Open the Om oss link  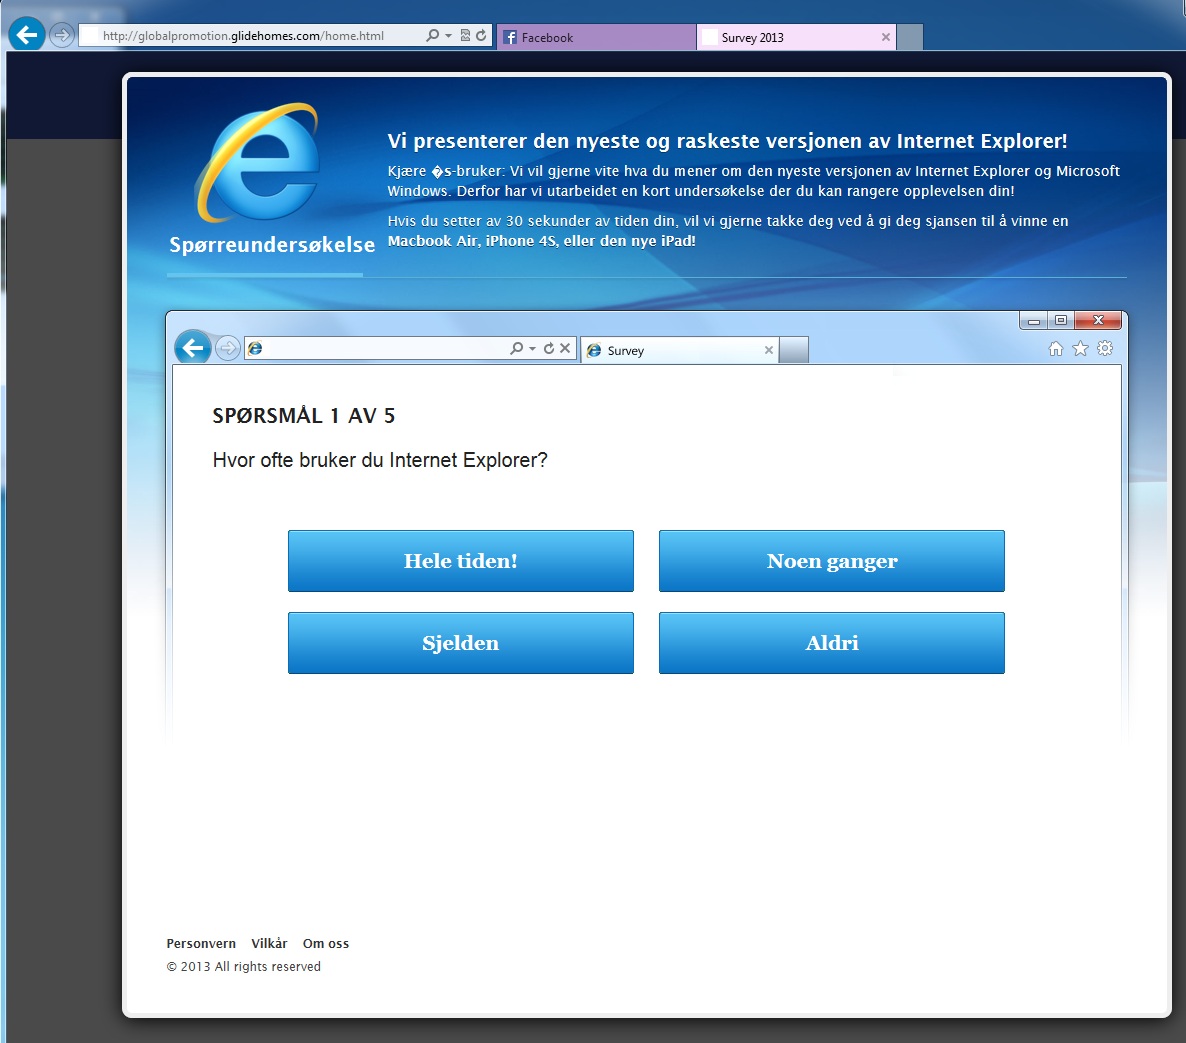coord(326,943)
